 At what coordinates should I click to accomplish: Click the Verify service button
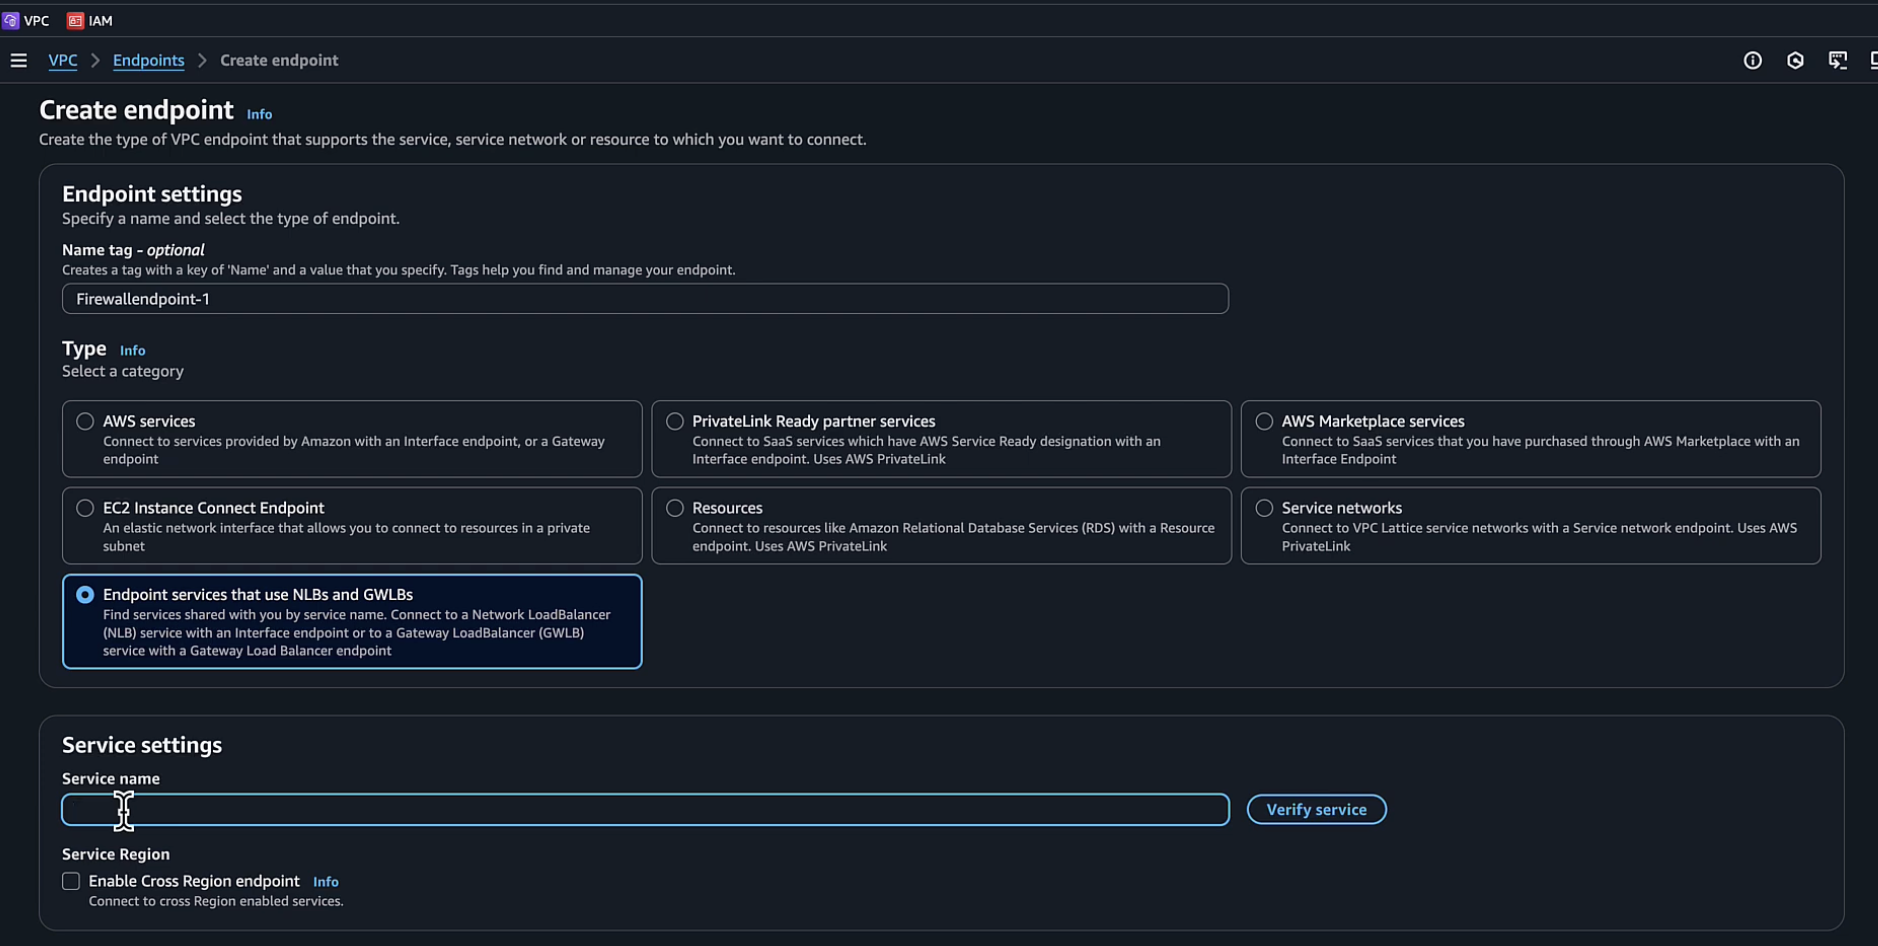click(1315, 810)
